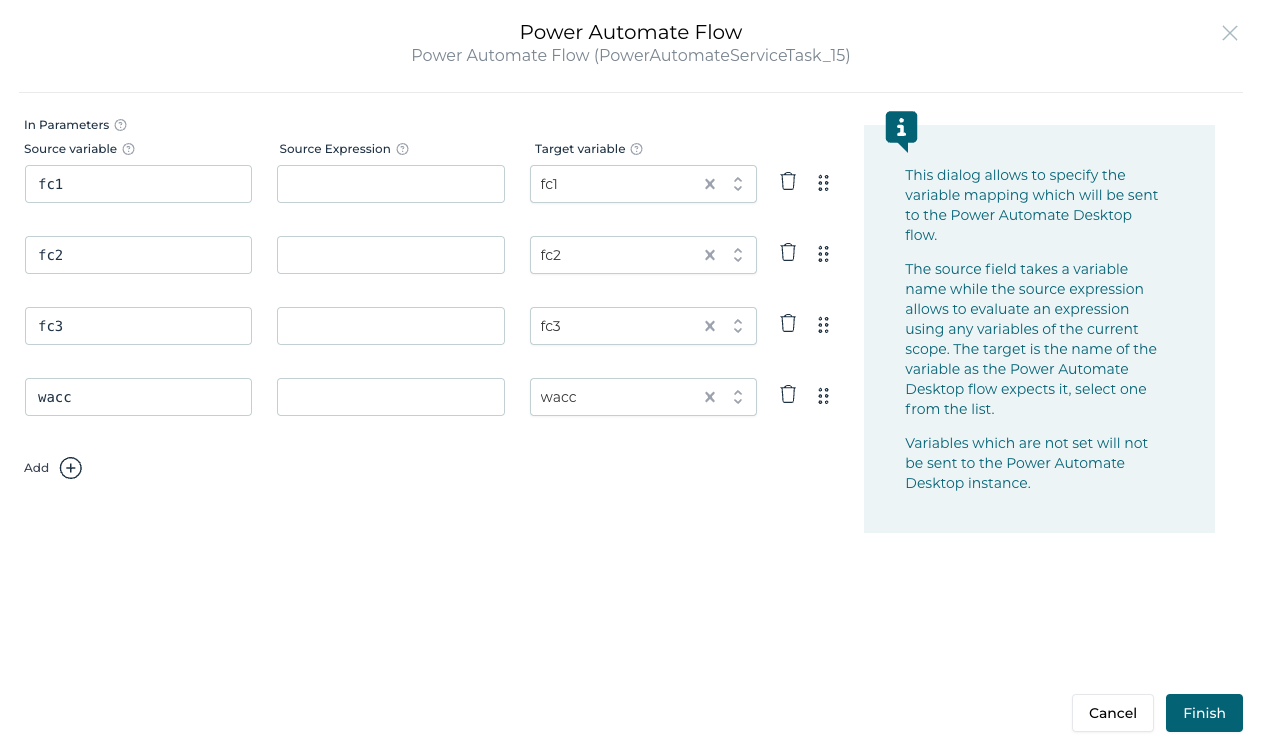This screenshot has width=1263, height=751.
Task: Expand the wacc target variable list
Action: pyautogui.click(x=736, y=396)
